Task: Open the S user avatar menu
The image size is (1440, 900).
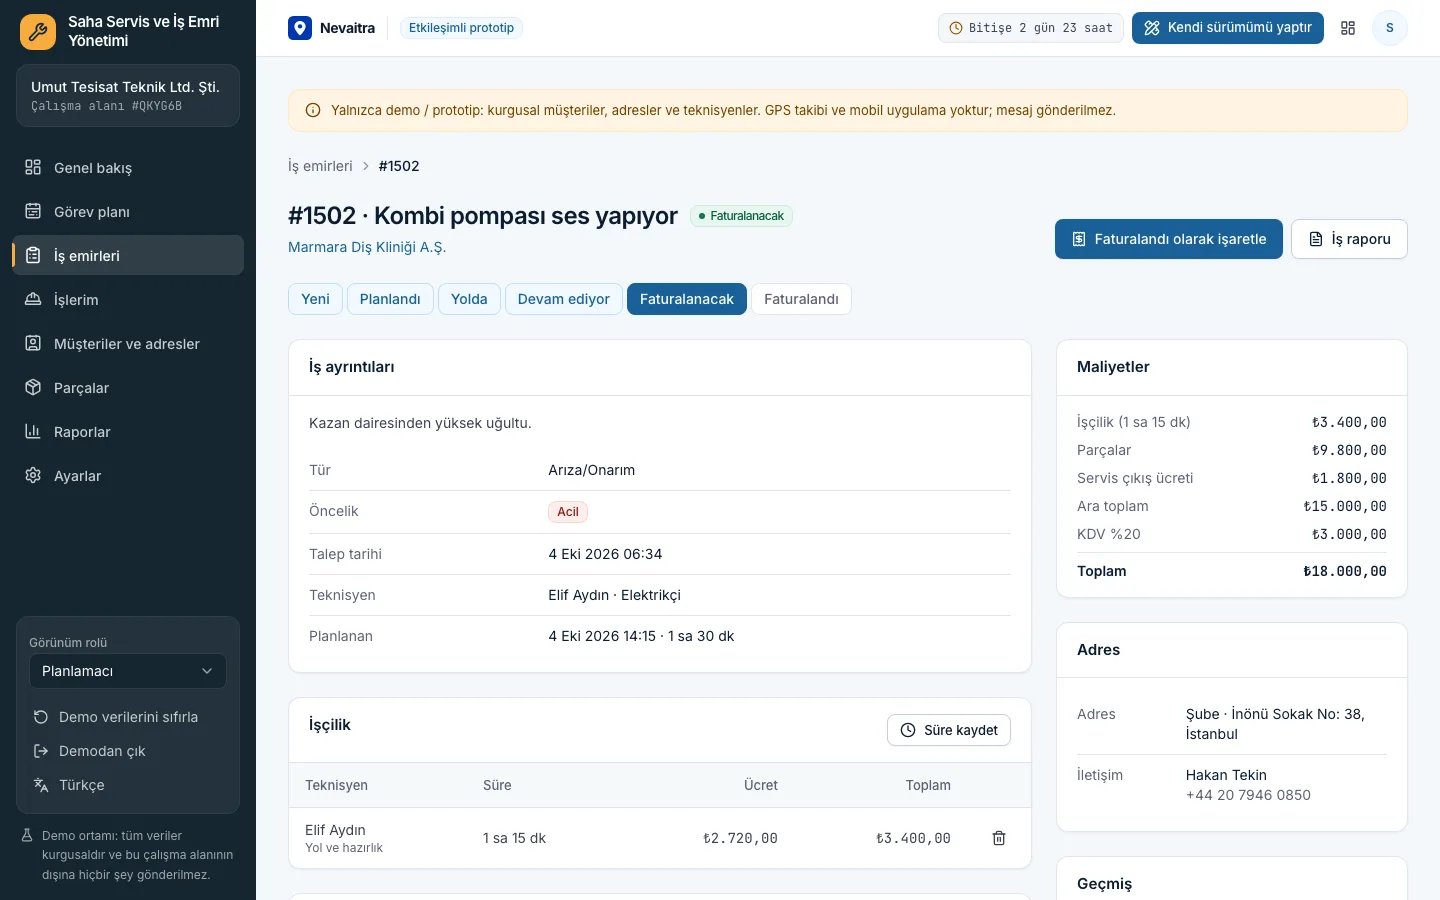Action: (1390, 28)
